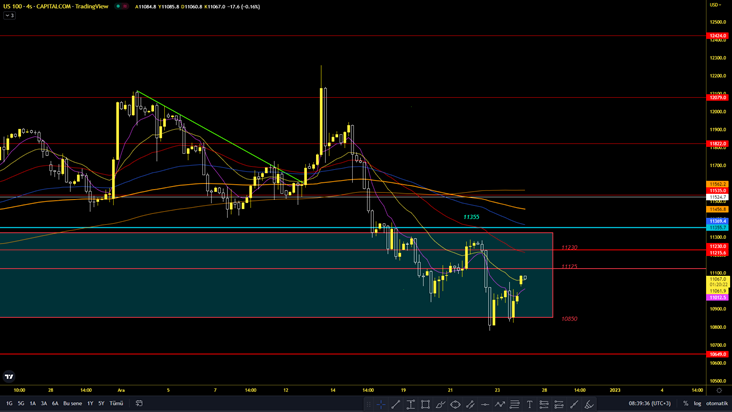Toggle log scale mode
Image resolution: width=732 pixels, height=412 pixels.
click(697, 403)
